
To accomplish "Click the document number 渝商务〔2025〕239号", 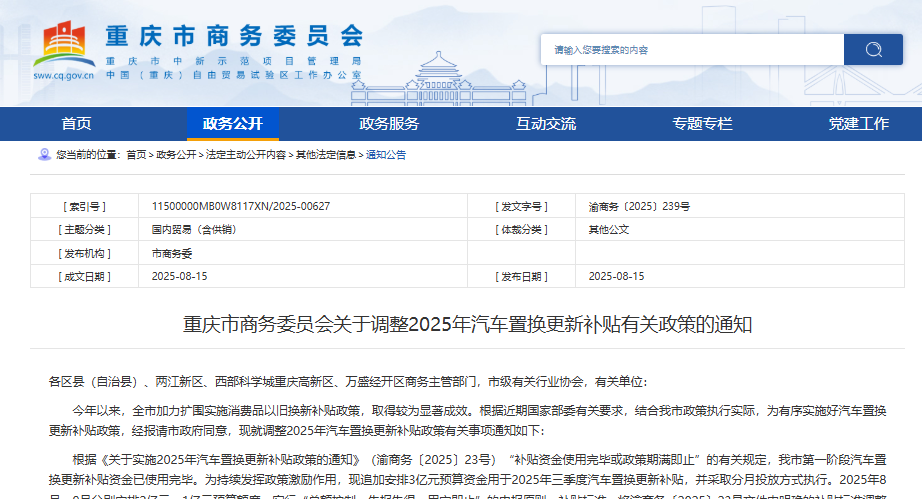I will pyautogui.click(x=639, y=206).
